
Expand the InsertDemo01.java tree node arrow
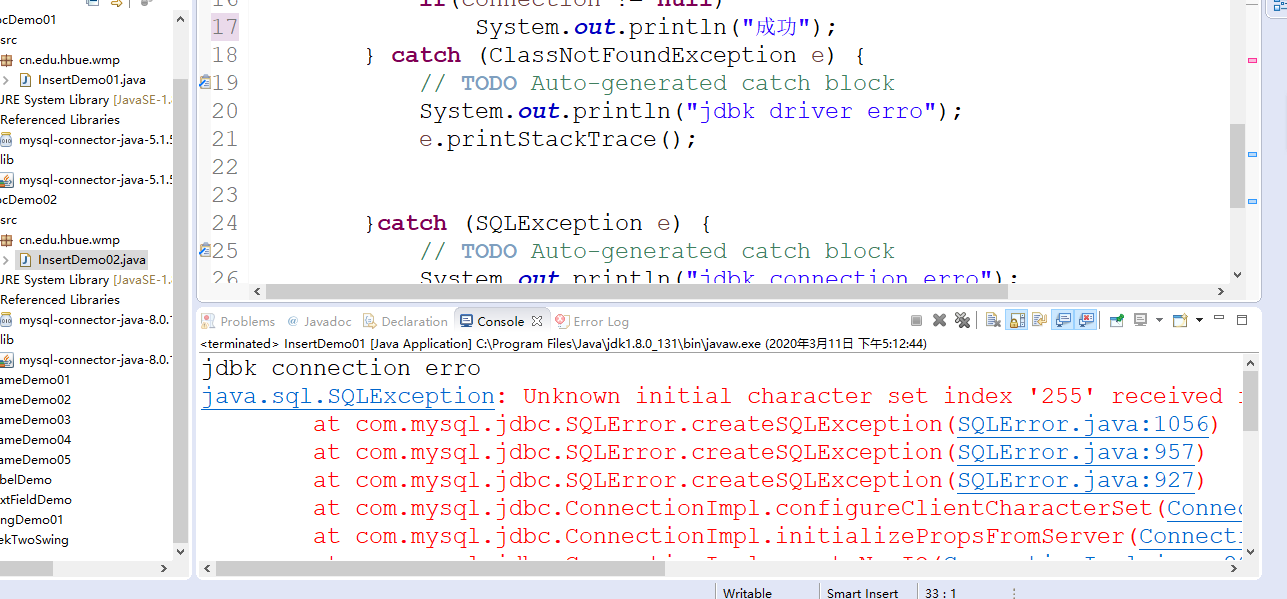[x=6, y=80]
